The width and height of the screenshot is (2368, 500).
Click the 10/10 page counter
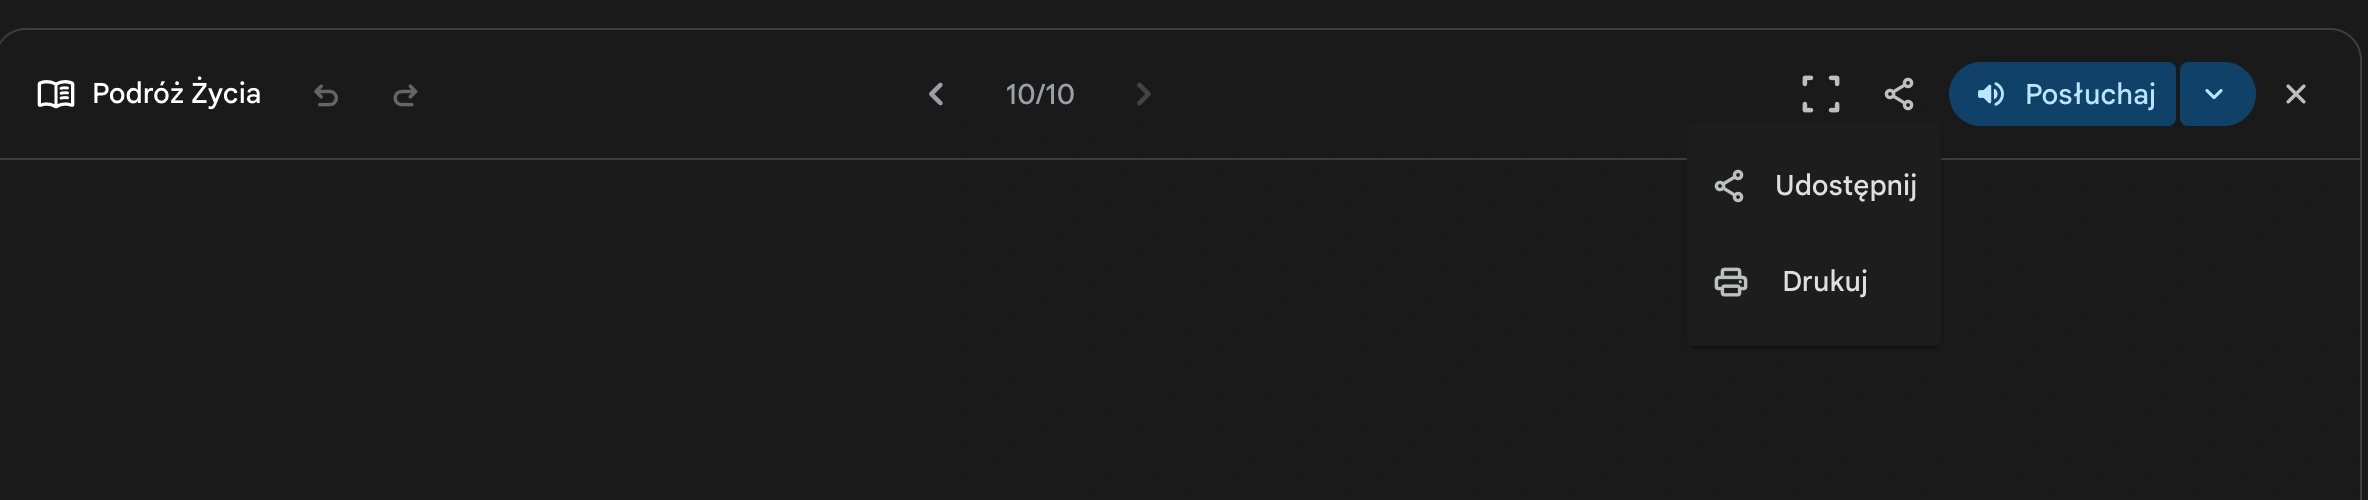pyautogui.click(x=1040, y=94)
